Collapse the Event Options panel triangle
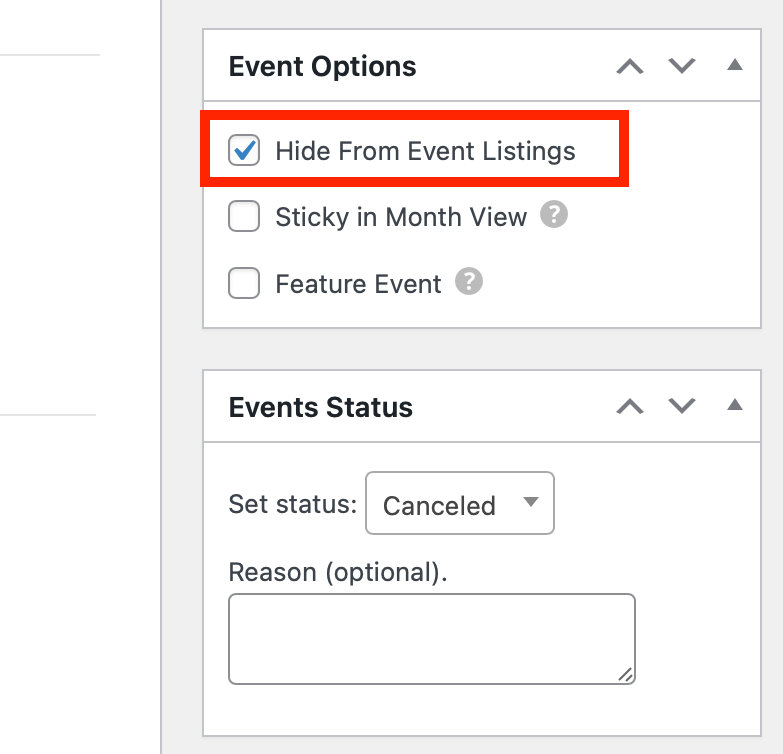 735,66
